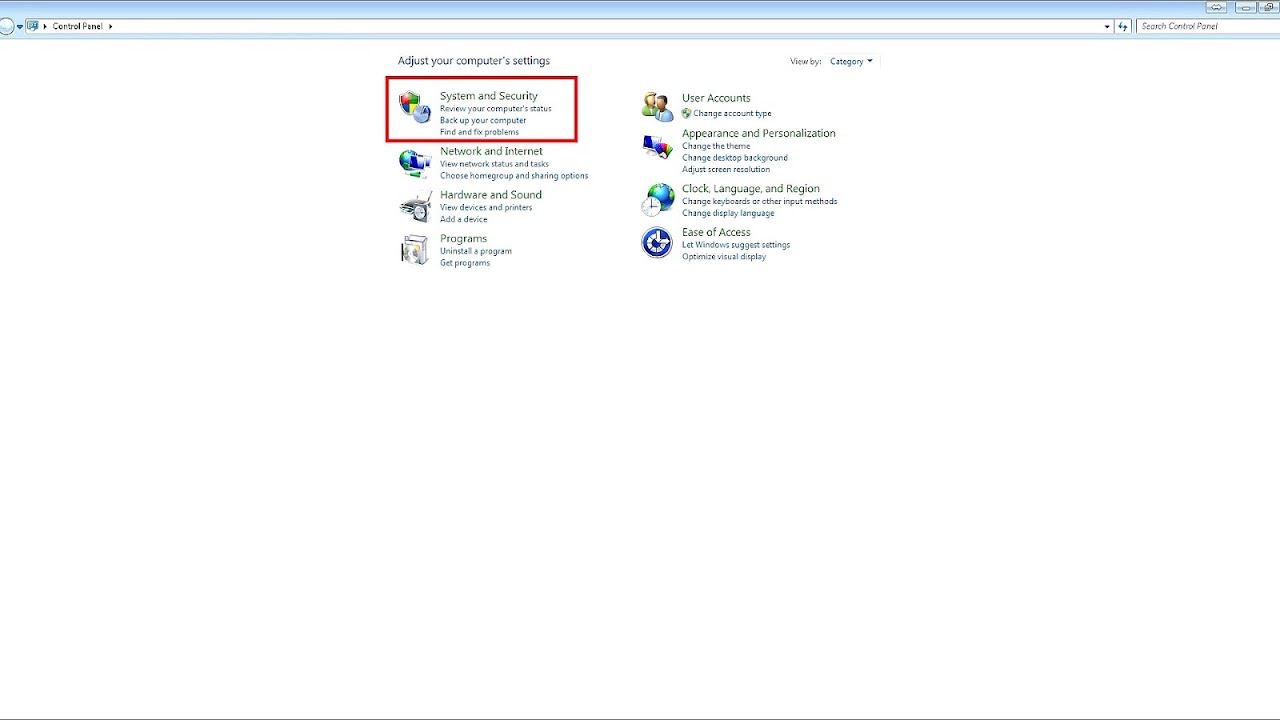Click the Network and Internet globe icon
This screenshot has width=1280, height=720.
click(415, 163)
